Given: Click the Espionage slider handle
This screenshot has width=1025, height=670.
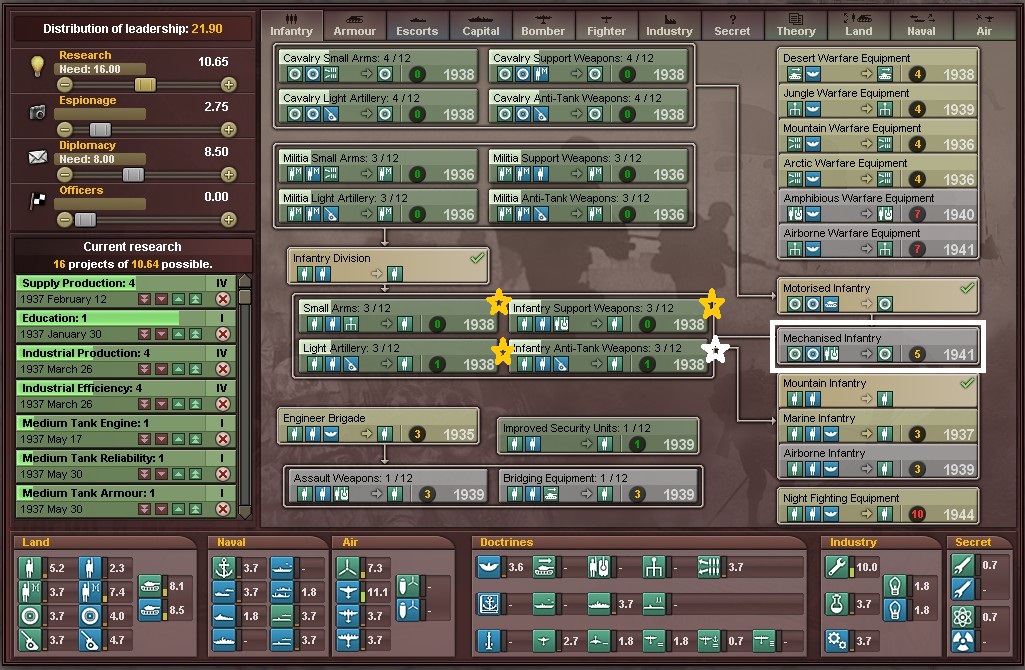Looking at the screenshot, I should click(x=100, y=129).
